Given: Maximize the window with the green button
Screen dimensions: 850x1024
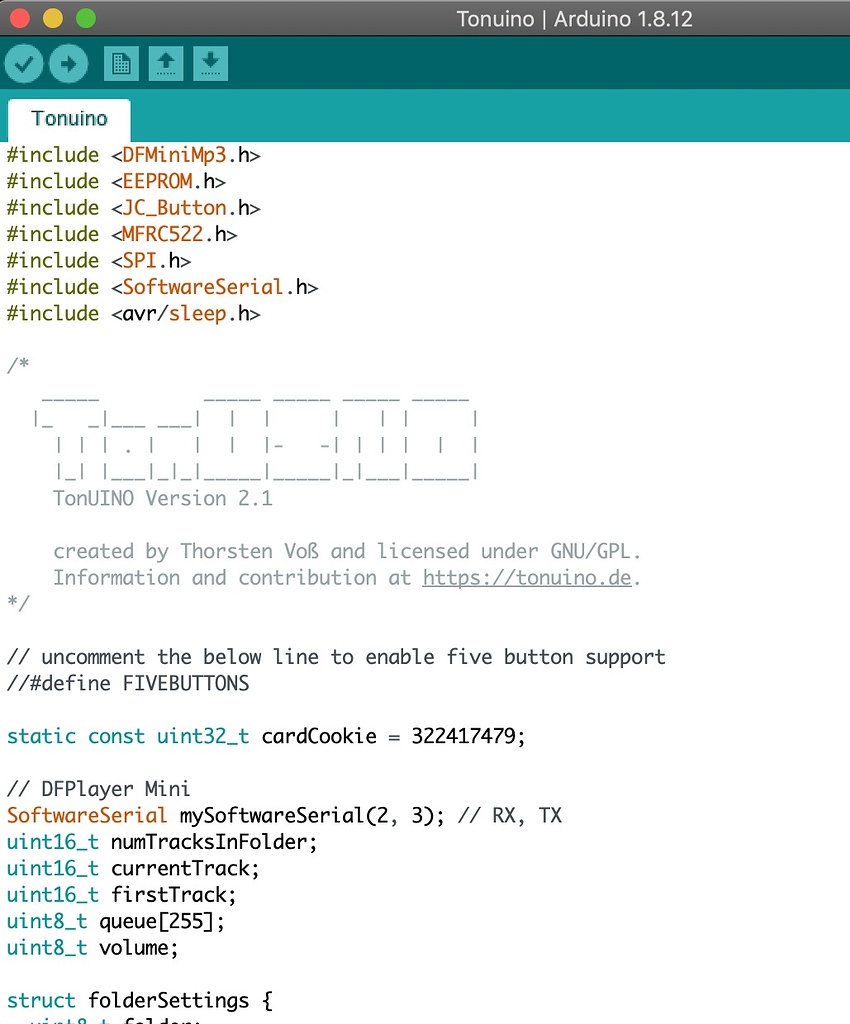Looking at the screenshot, I should coord(86,18).
